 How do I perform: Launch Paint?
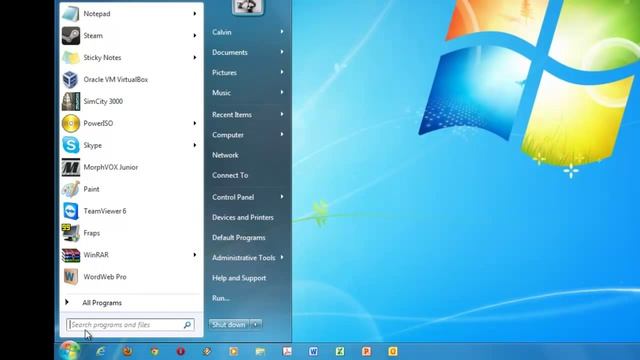tap(131, 189)
